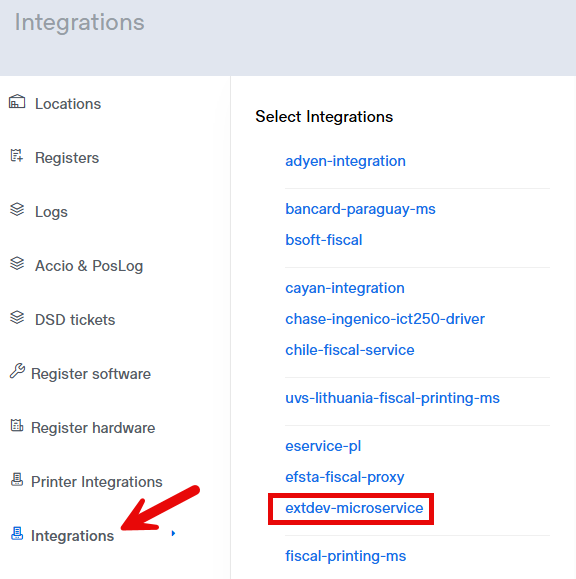
Task: Click the Register software wrench icon
Action: [17, 371]
